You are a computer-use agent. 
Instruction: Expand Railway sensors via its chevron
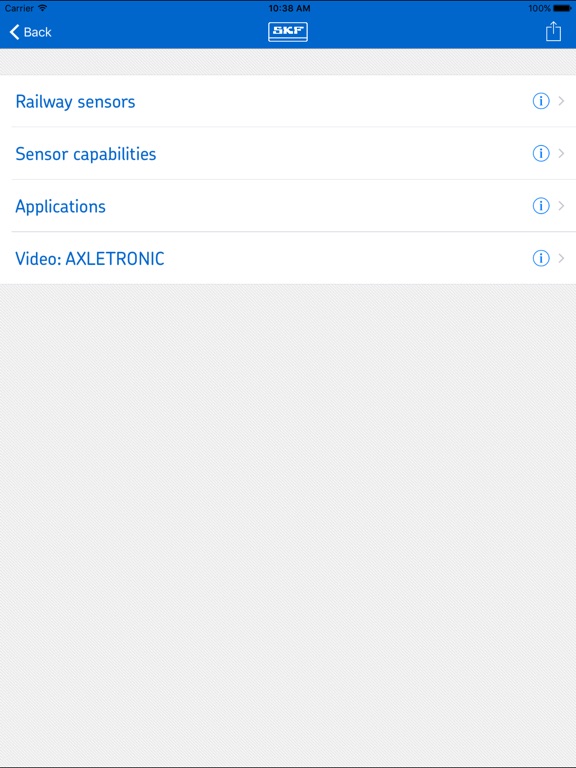tap(561, 101)
